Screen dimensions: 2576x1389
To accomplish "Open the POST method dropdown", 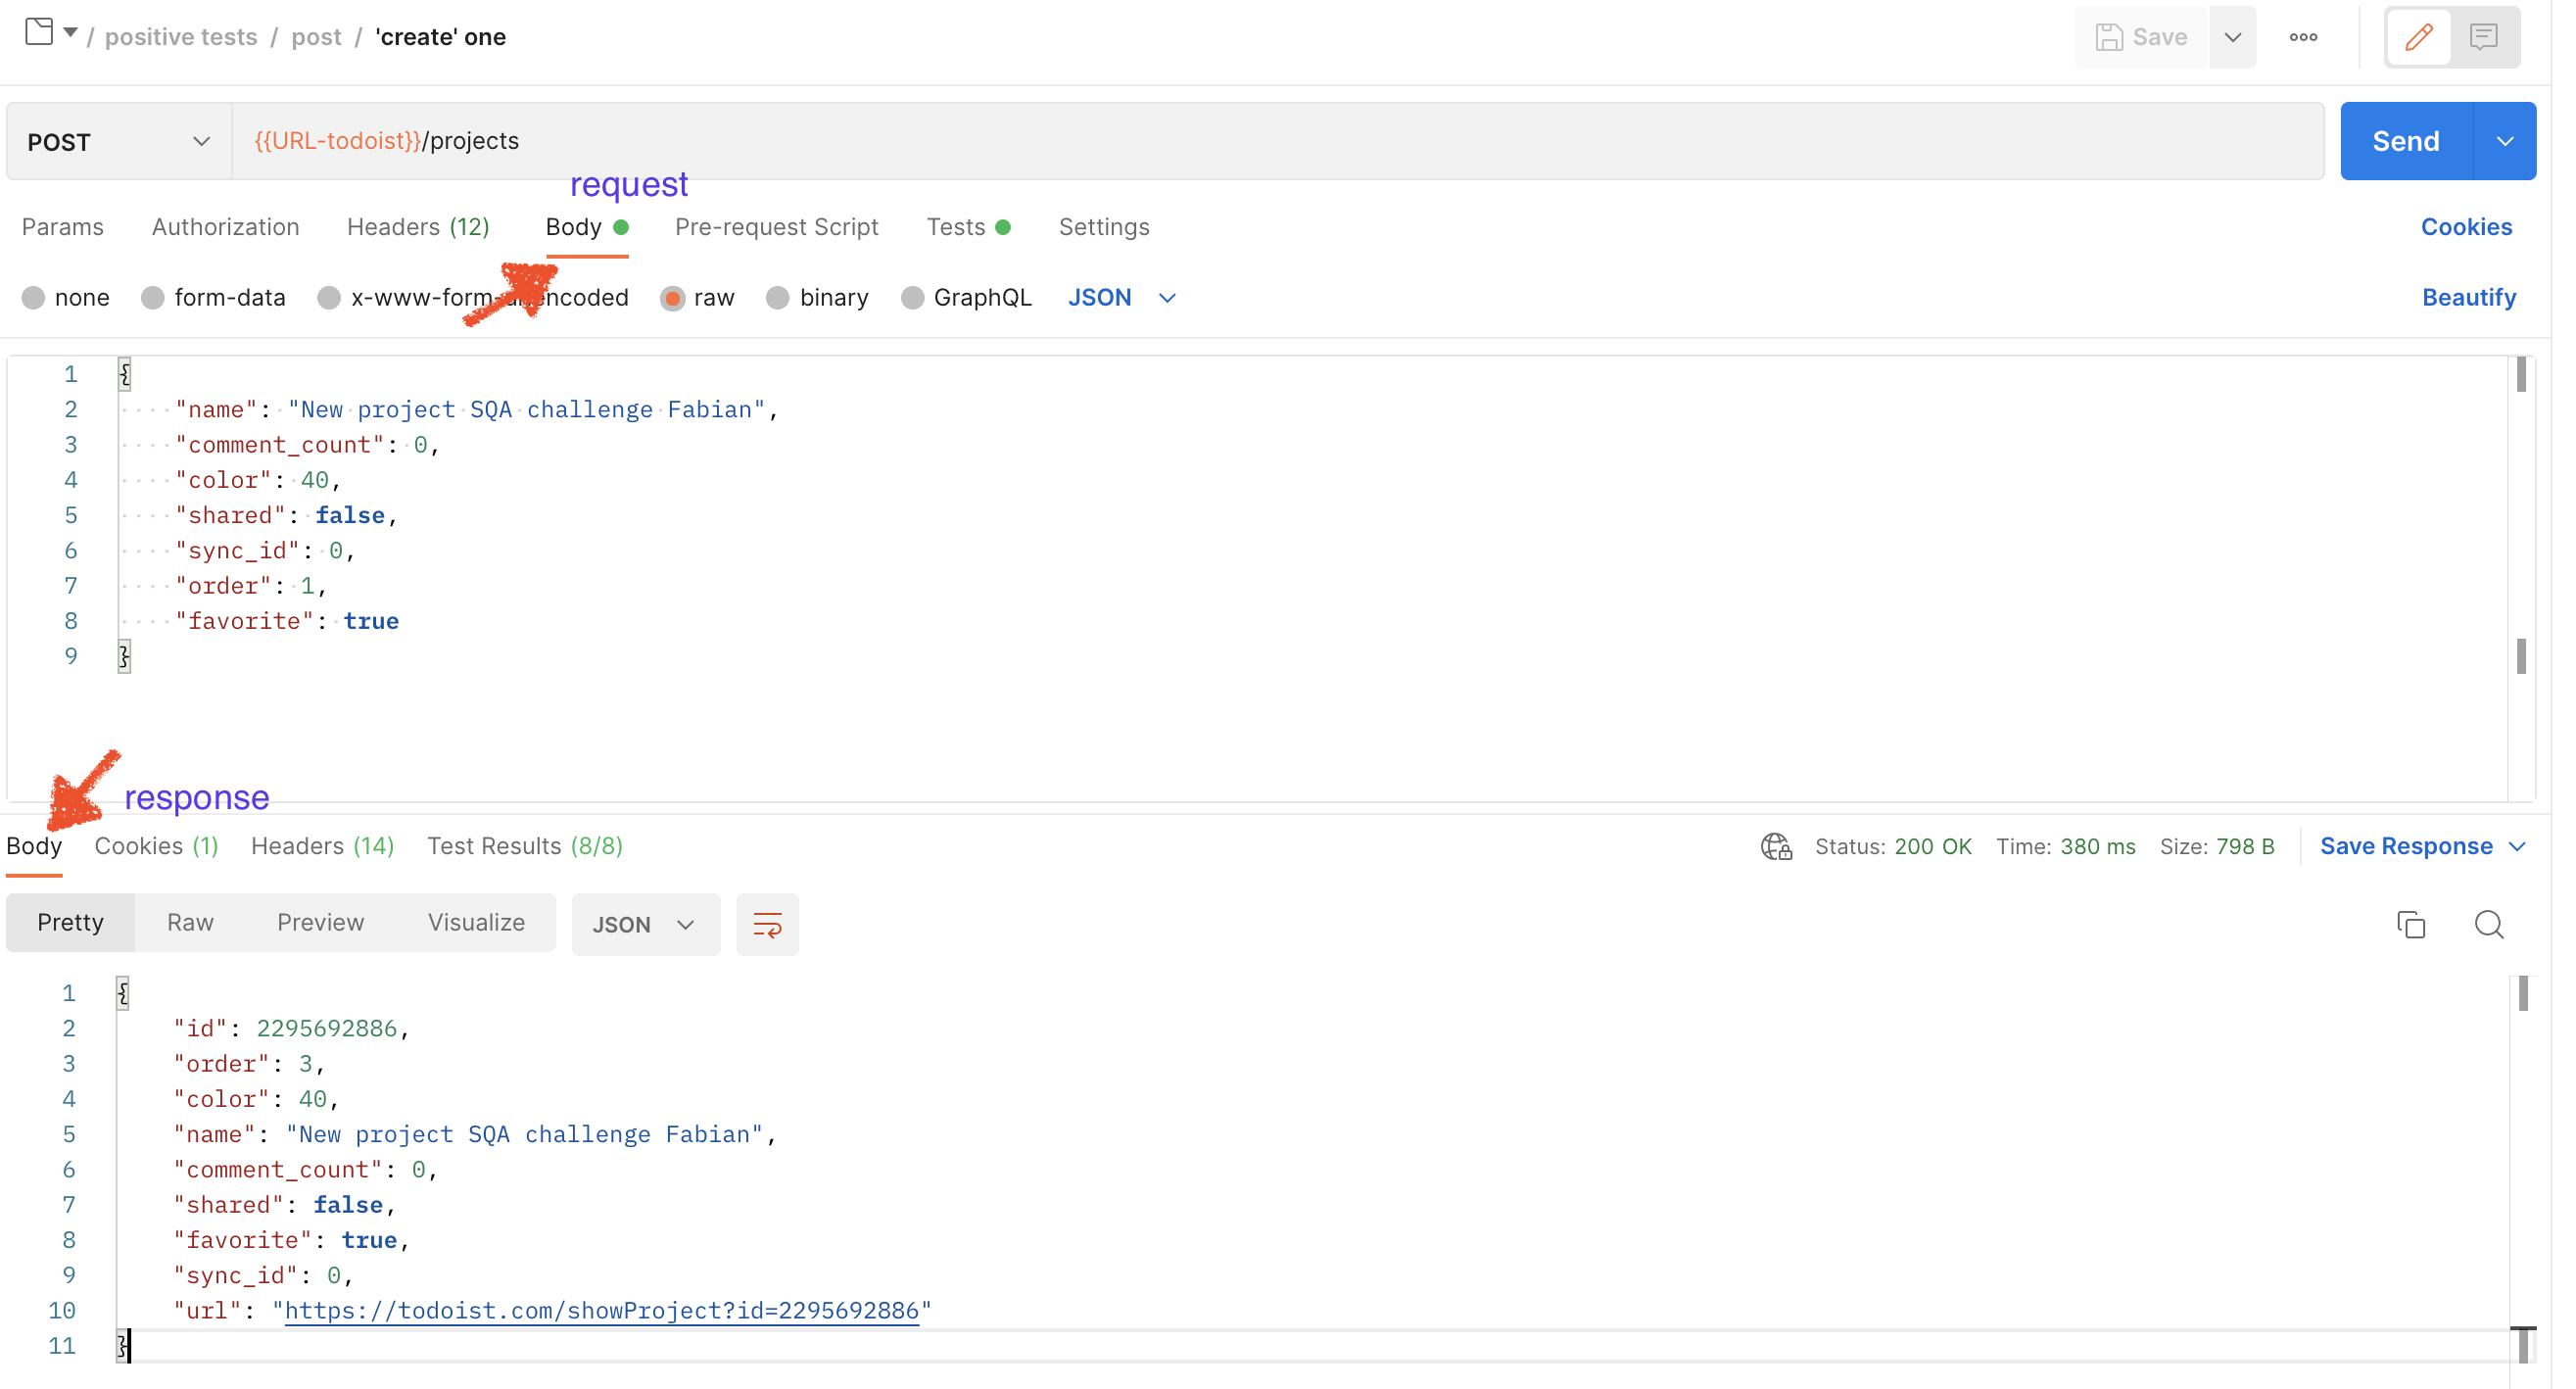I will point(119,142).
